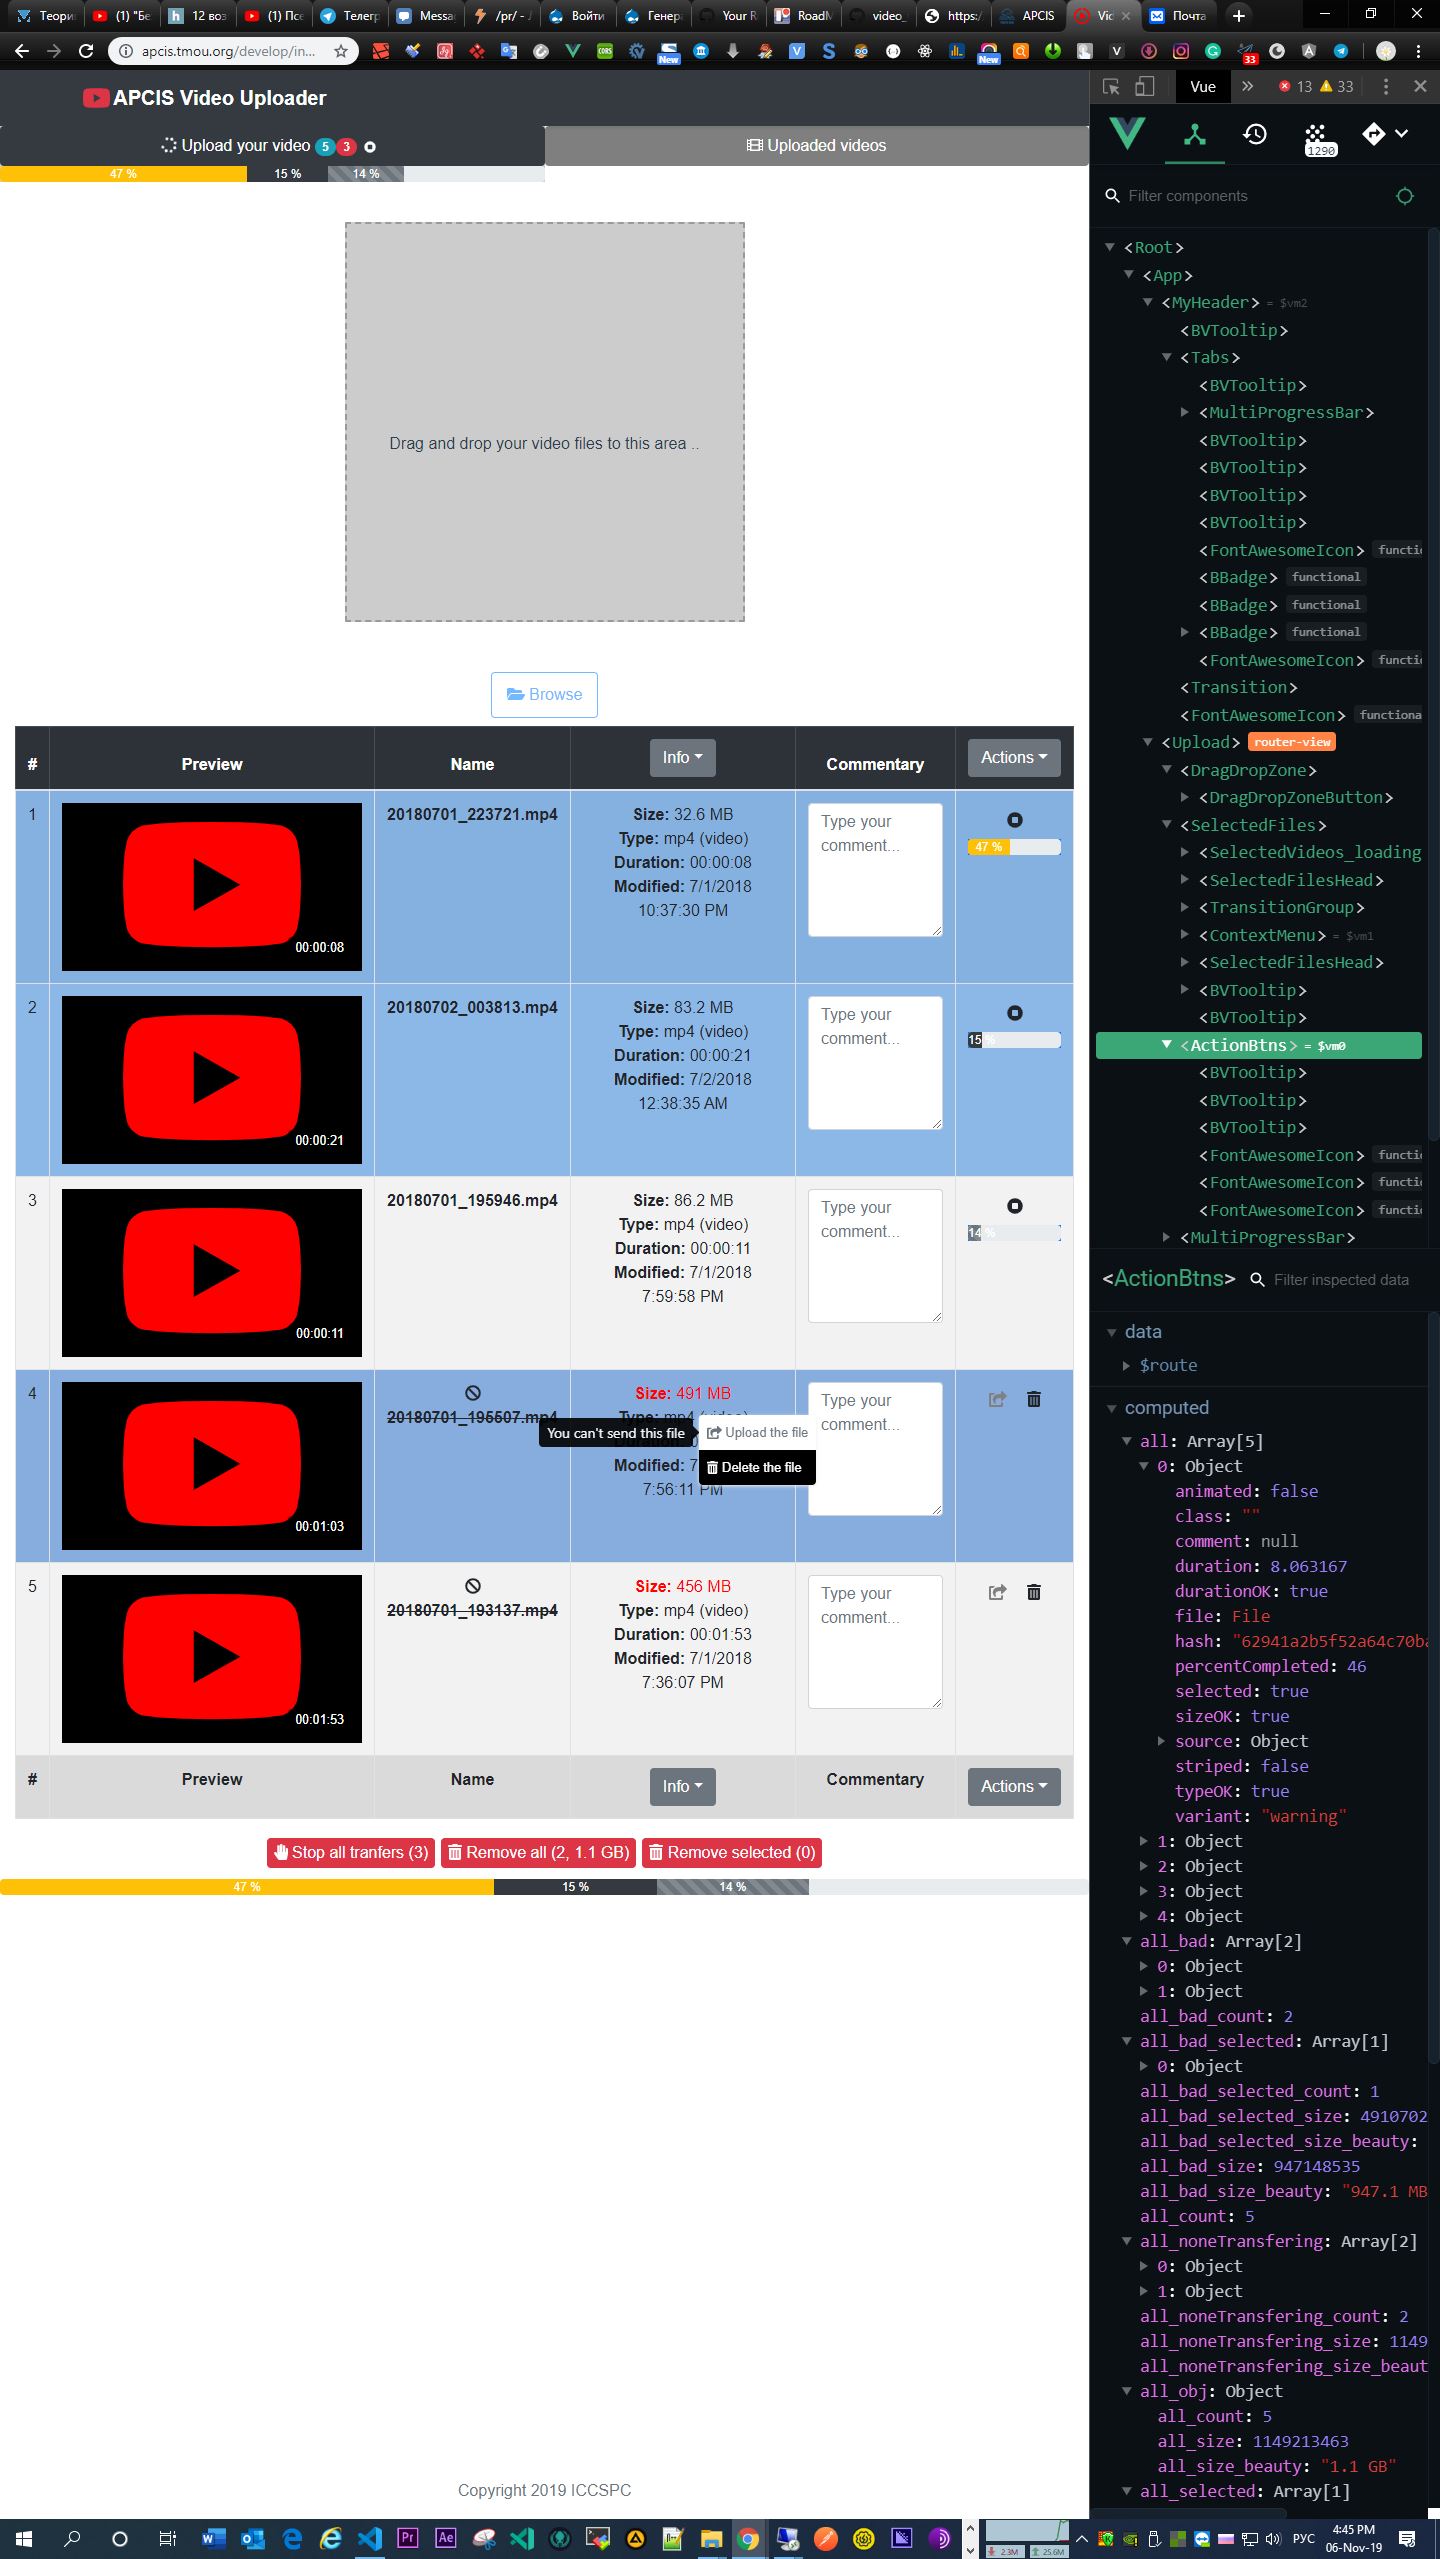Choose Delete the file in the context menu
This screenshot has height=2559, width=1440.
click(757, 1468)
